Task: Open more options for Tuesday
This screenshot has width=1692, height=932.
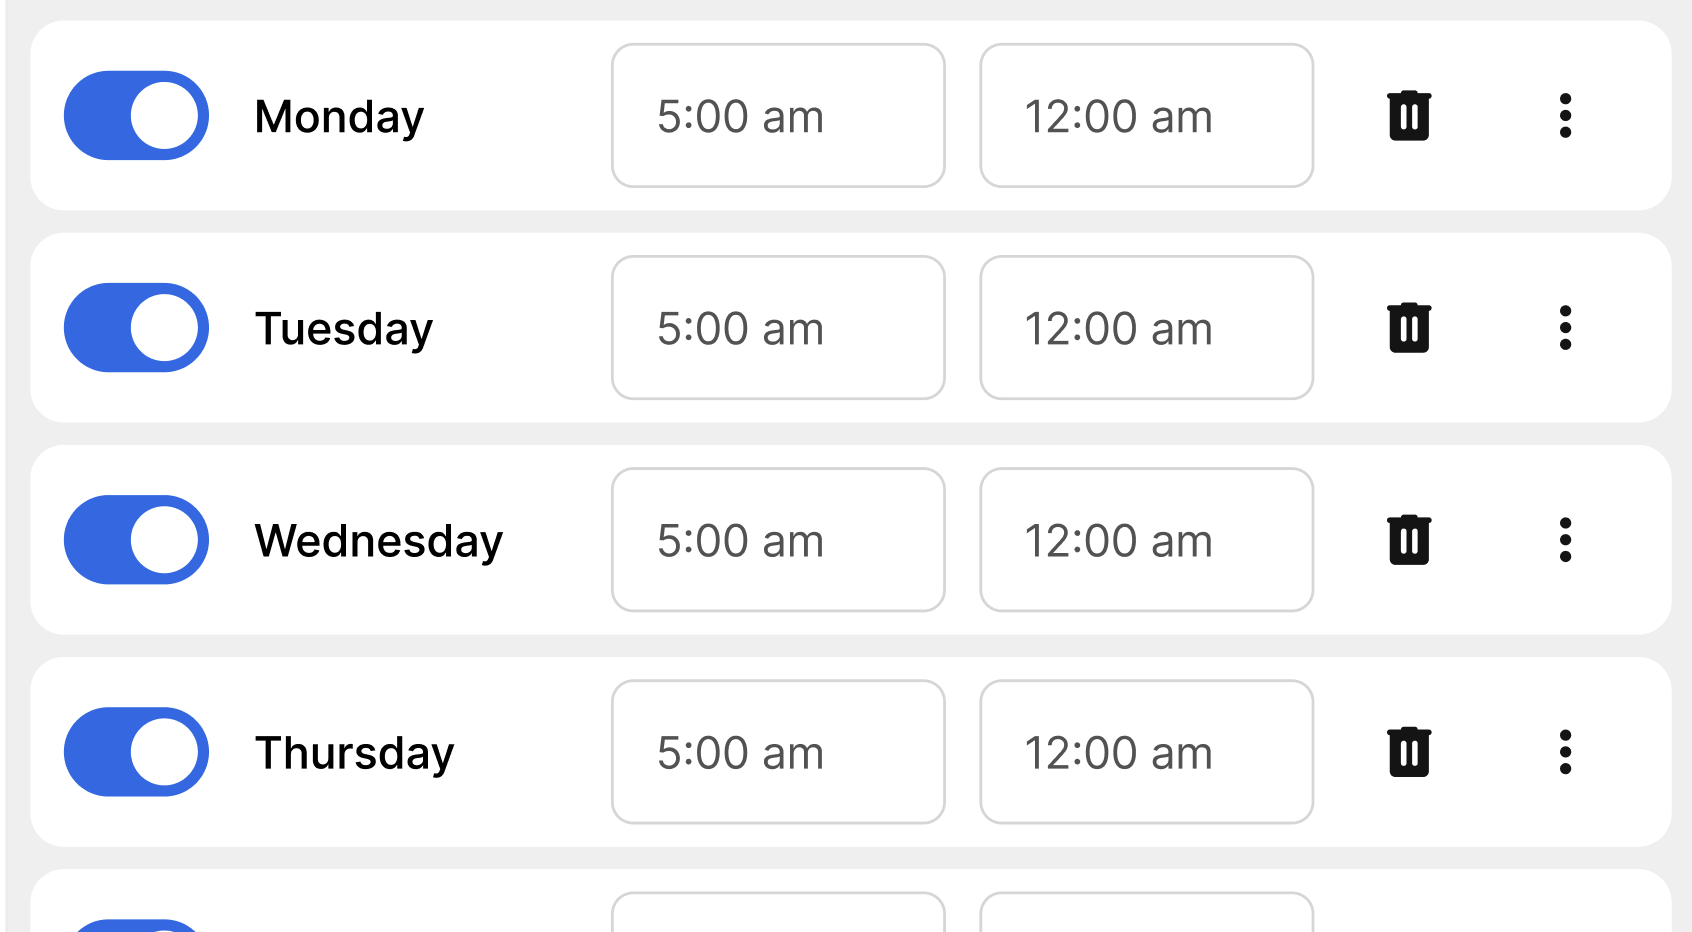Action: coord(1565,328)
